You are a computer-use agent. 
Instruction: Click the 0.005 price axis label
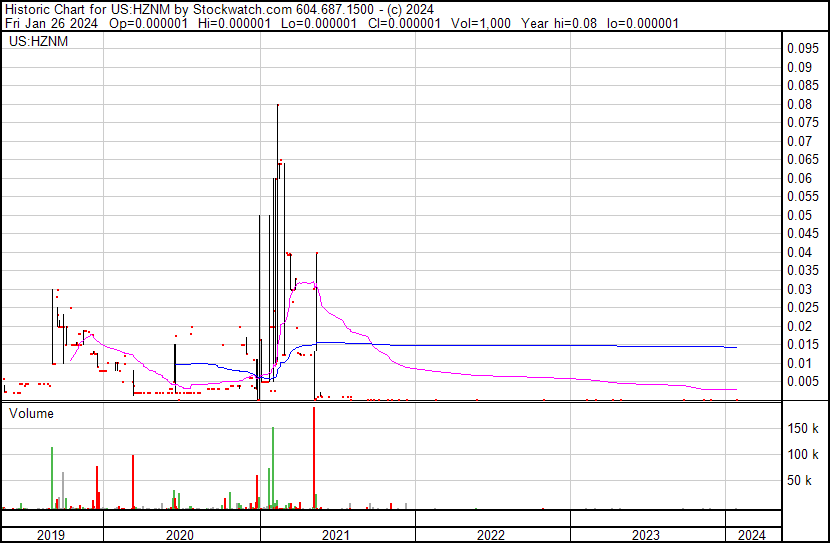coord(801,381)
